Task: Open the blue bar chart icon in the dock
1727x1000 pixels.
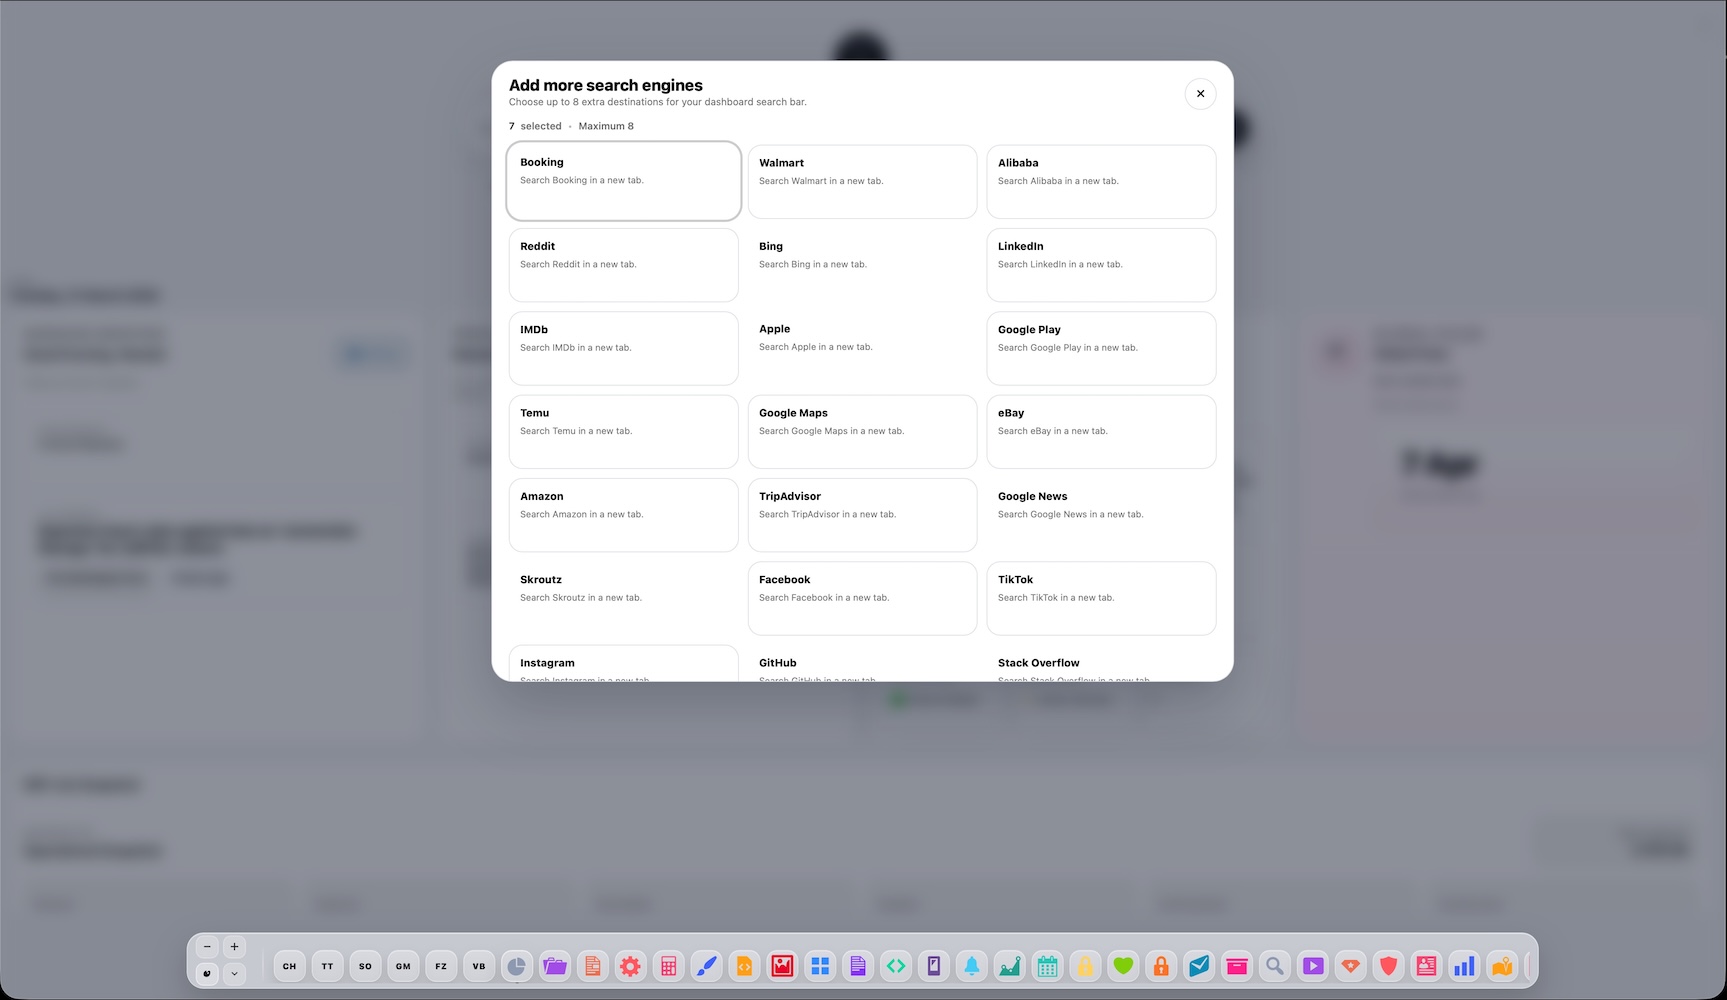Action: click(1464, 966)
